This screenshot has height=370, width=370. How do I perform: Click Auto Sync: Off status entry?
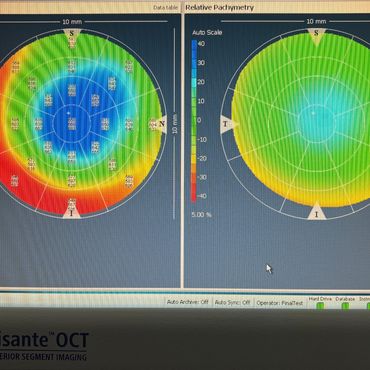coord(232,302)
